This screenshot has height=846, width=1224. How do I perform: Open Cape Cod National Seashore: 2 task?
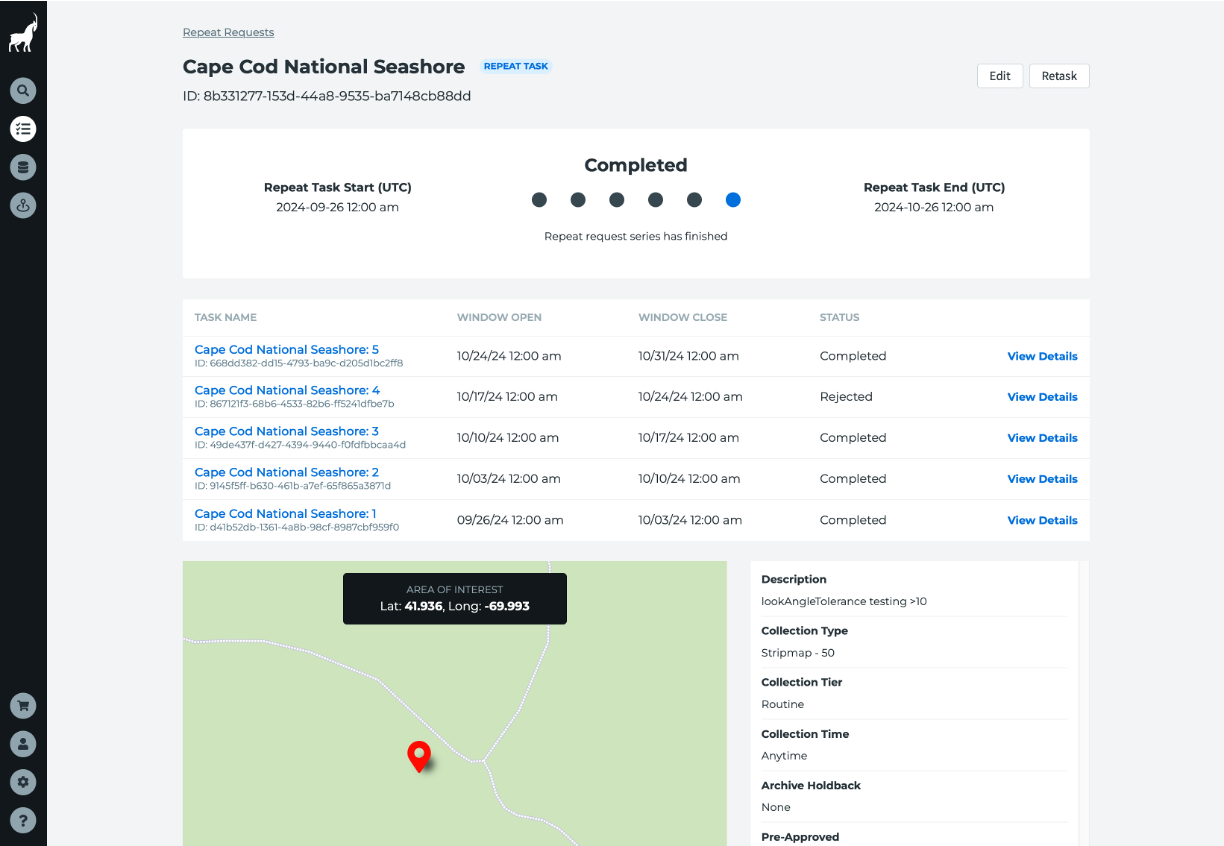tap(287, 472)
